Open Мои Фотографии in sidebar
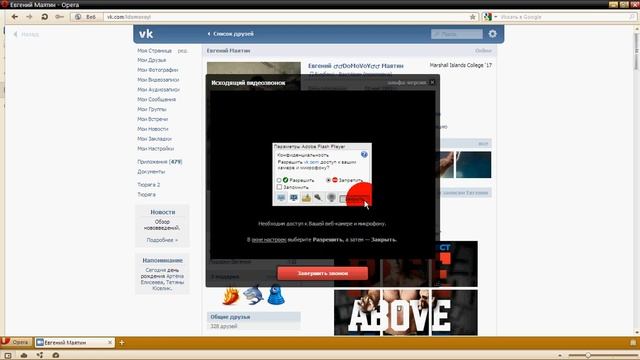 [158, 70]
